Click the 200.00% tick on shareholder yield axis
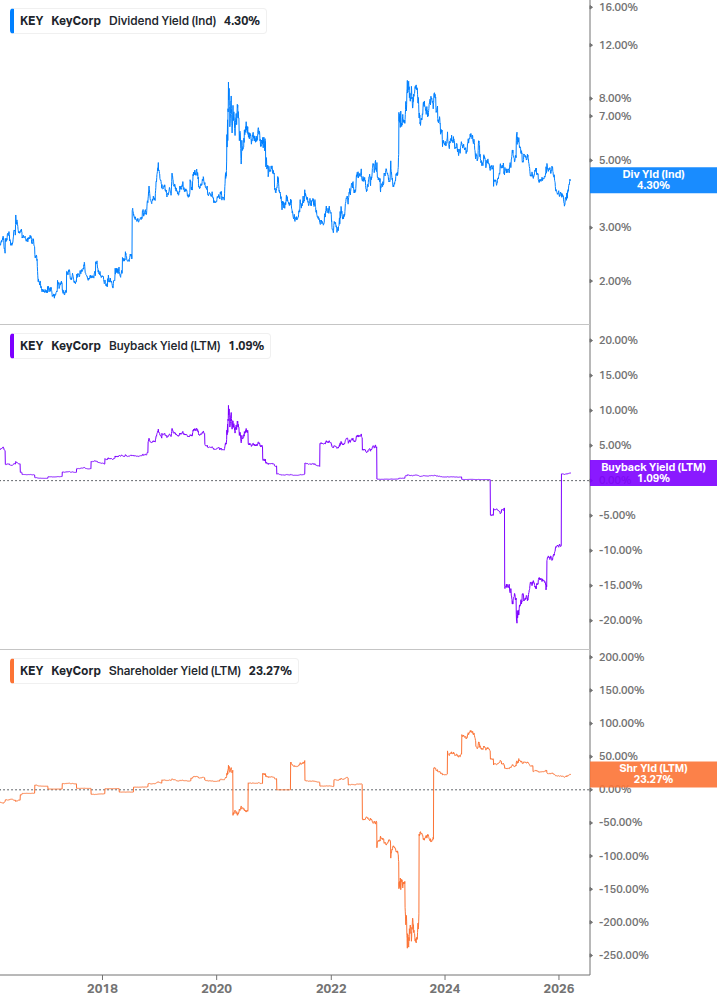This screenshot has width=717, height=1005. point(622,658)
